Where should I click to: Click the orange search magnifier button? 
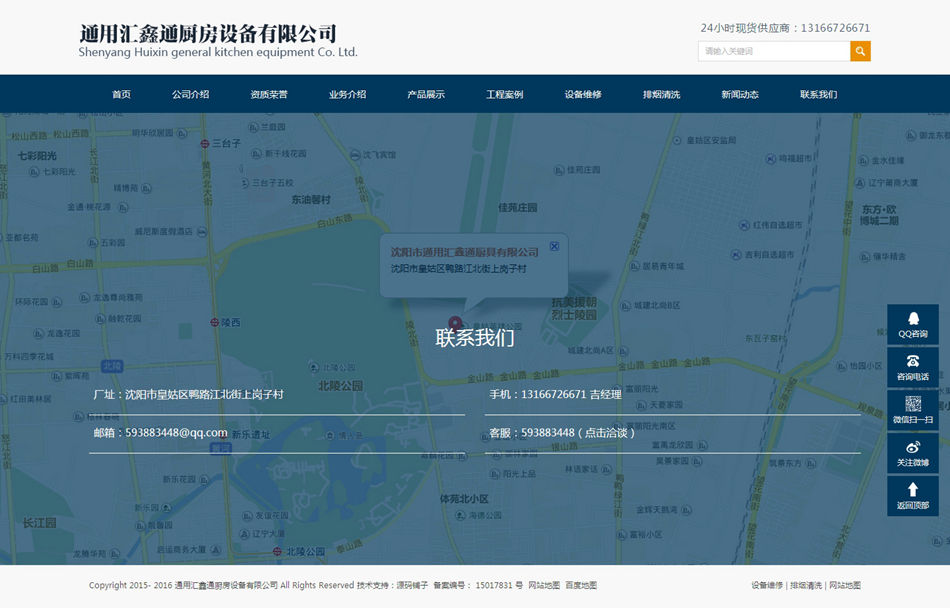point(860,51)
